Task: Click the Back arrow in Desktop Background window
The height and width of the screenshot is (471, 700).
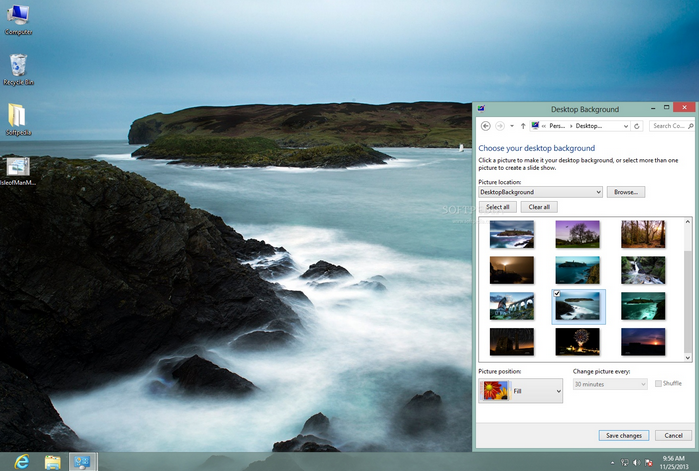Action: pos(485,126)
